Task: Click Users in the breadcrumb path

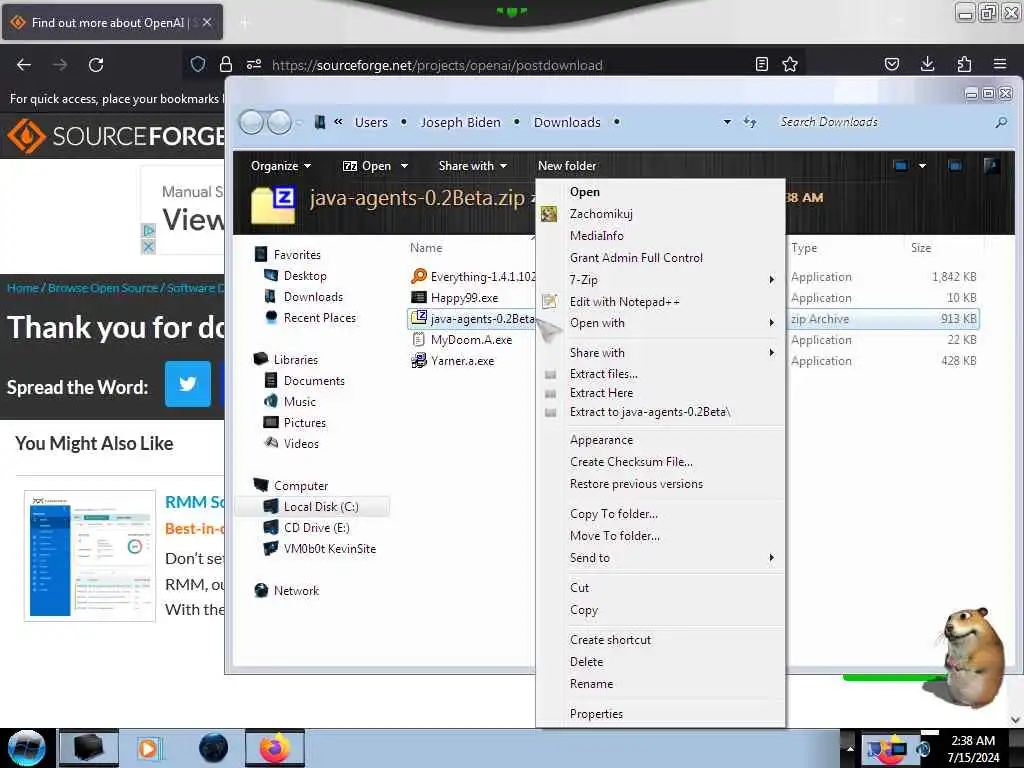Action: (x=371, y=122)
